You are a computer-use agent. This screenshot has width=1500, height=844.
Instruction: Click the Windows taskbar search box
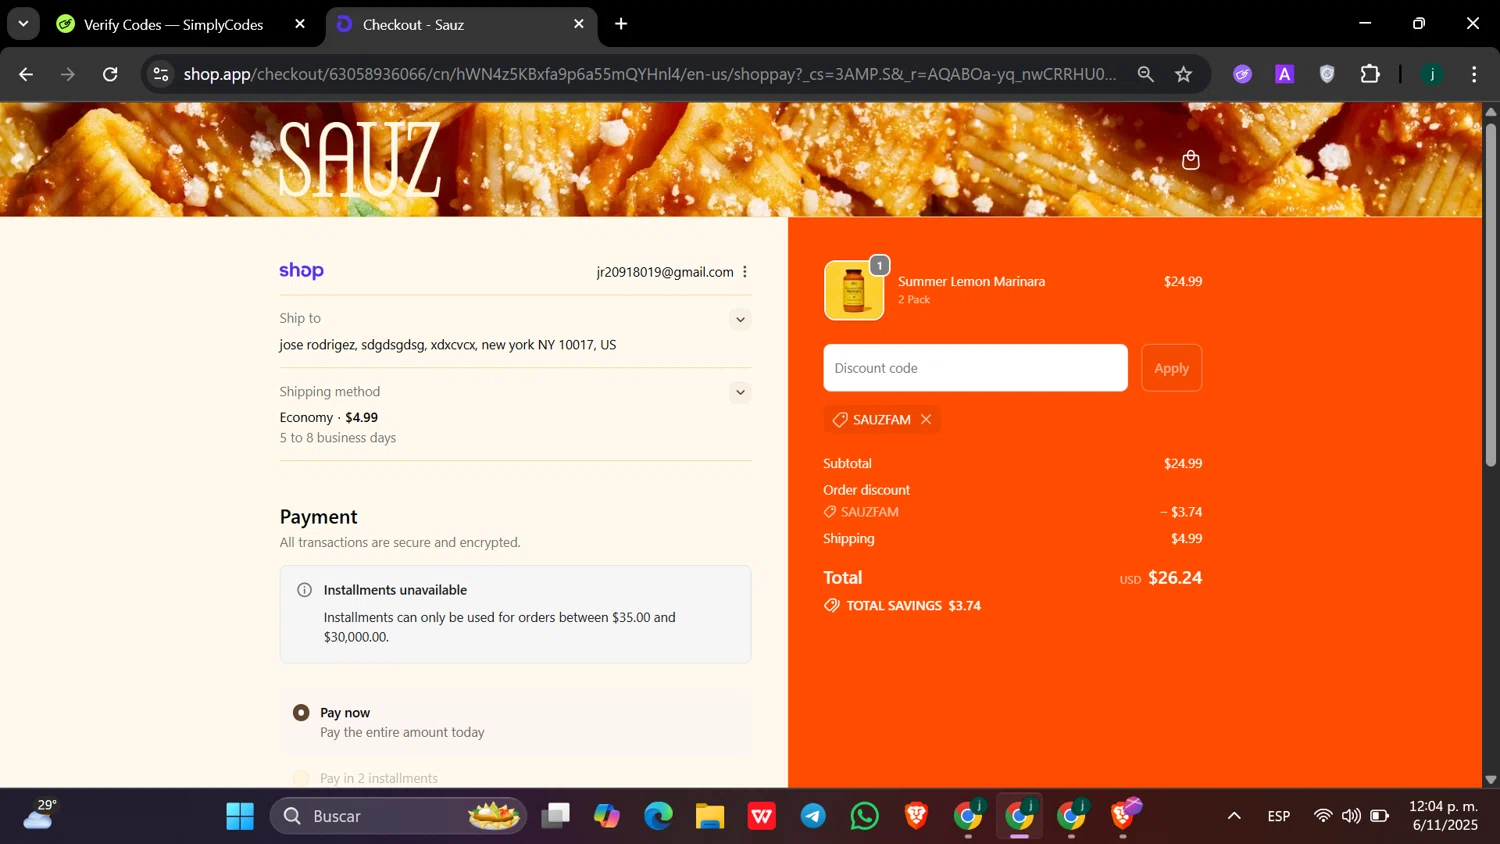click(398, 817)
